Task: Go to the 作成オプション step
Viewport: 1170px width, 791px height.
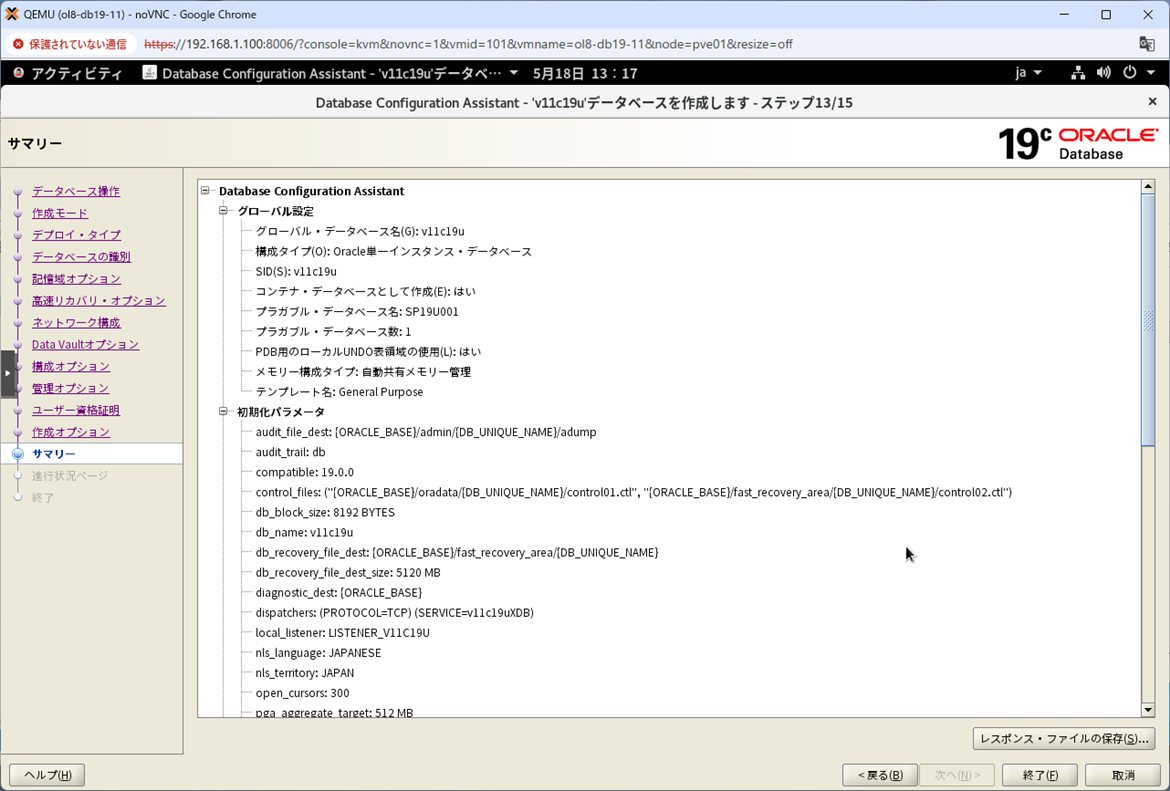Action: tap(71, 432)
